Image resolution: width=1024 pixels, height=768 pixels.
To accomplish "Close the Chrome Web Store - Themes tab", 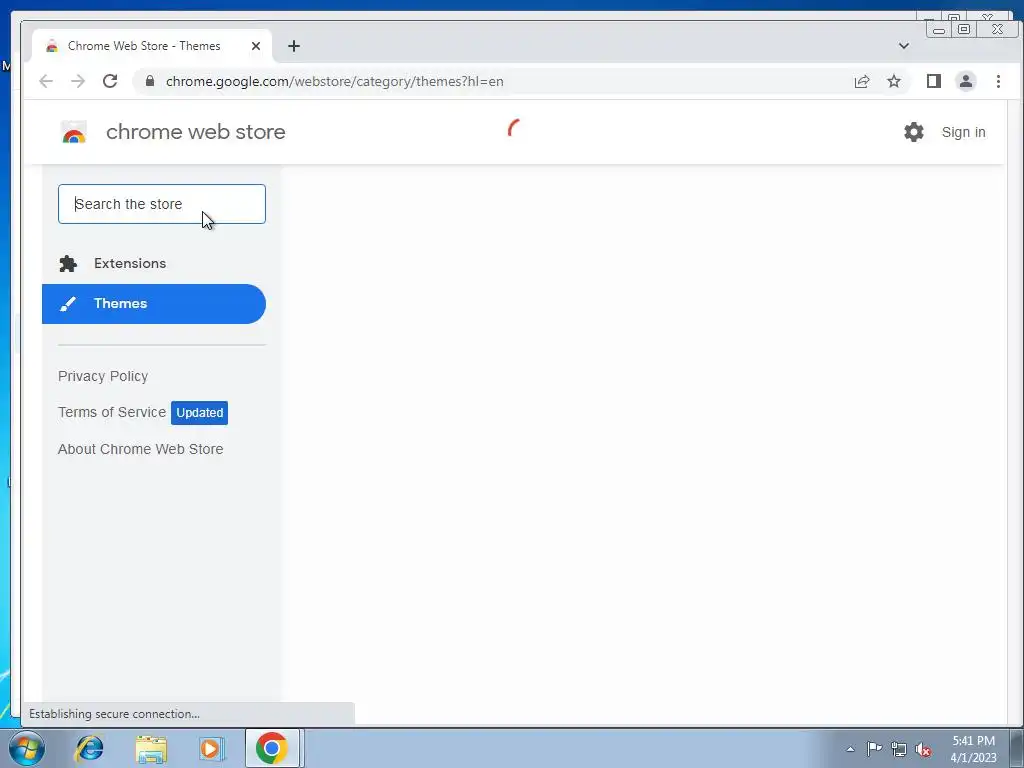I will pyautogui.click(x=256, y=46).
